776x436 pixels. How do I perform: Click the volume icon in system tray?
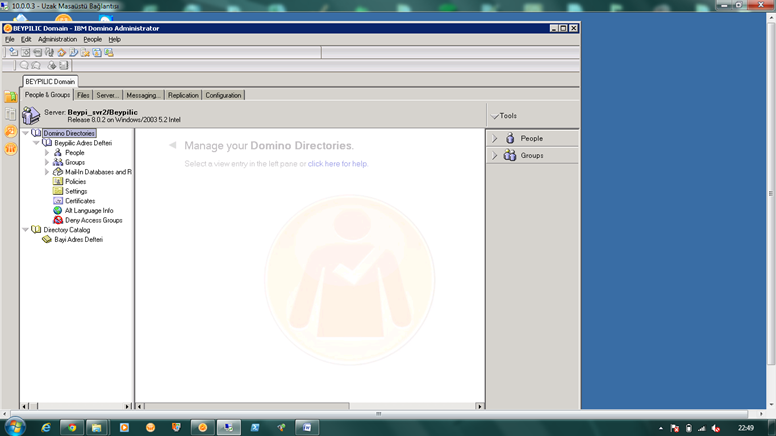pos(716,428)
